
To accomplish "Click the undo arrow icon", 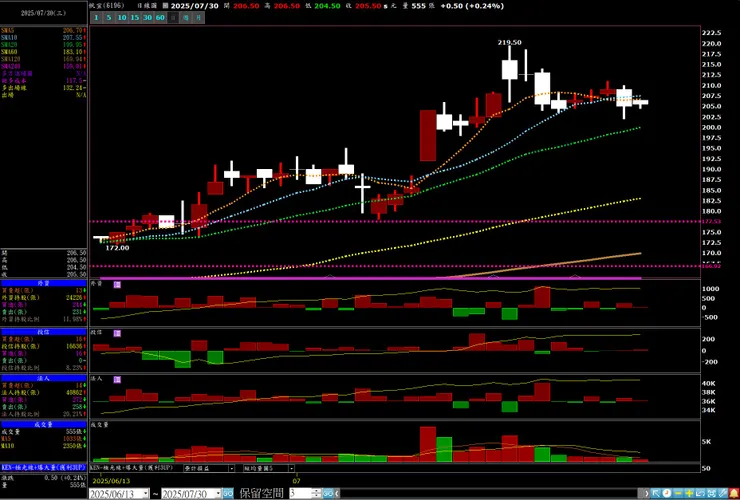I will point(700,493).
